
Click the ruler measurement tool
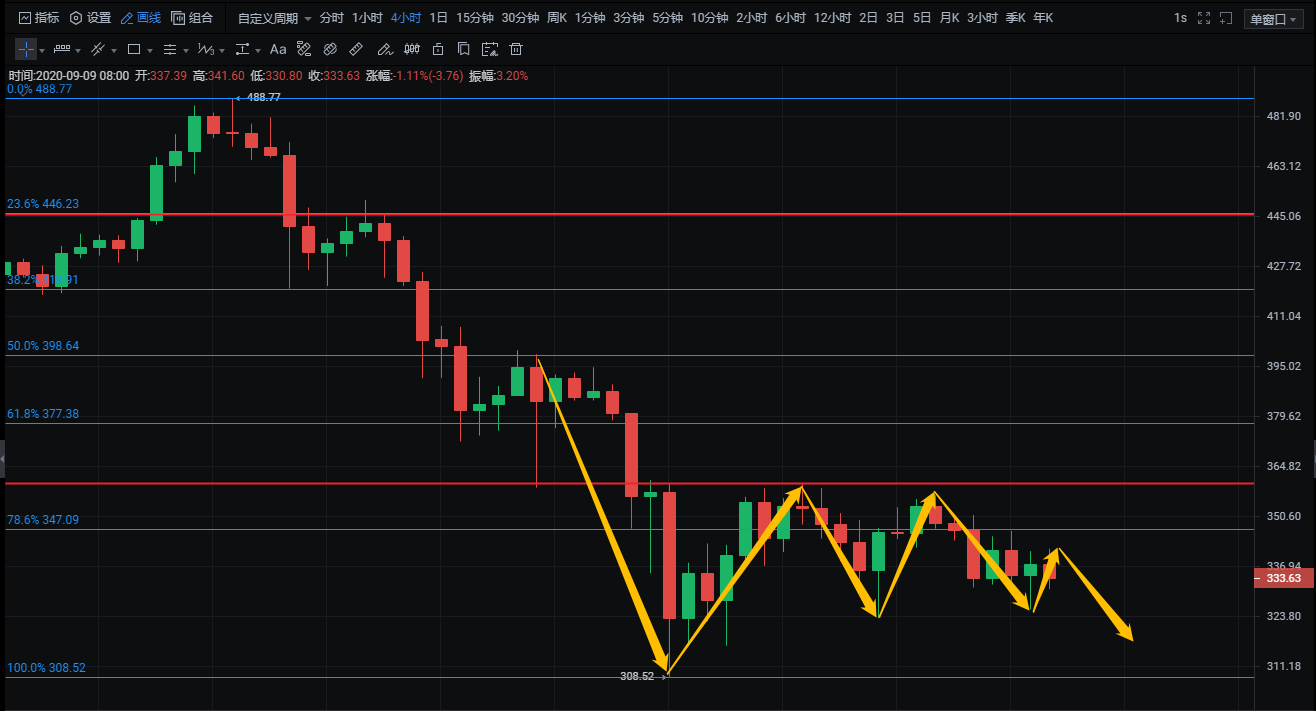pyautogui.click(x=357, y=49)
